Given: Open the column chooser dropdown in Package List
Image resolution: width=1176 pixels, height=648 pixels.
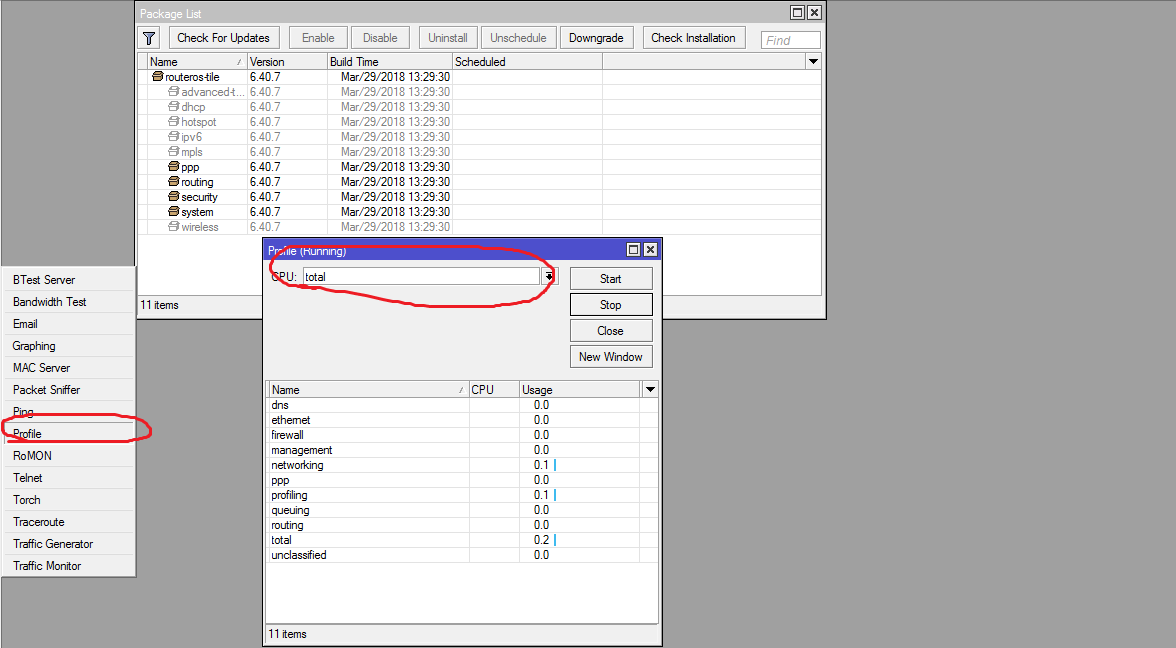Looking at the screenshot, I should tap(813, 62).
